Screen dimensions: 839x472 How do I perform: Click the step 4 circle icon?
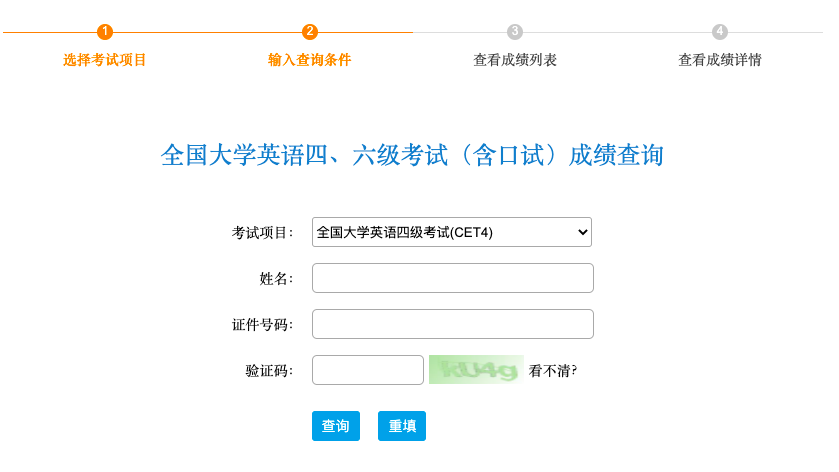(x=720, y=32)
